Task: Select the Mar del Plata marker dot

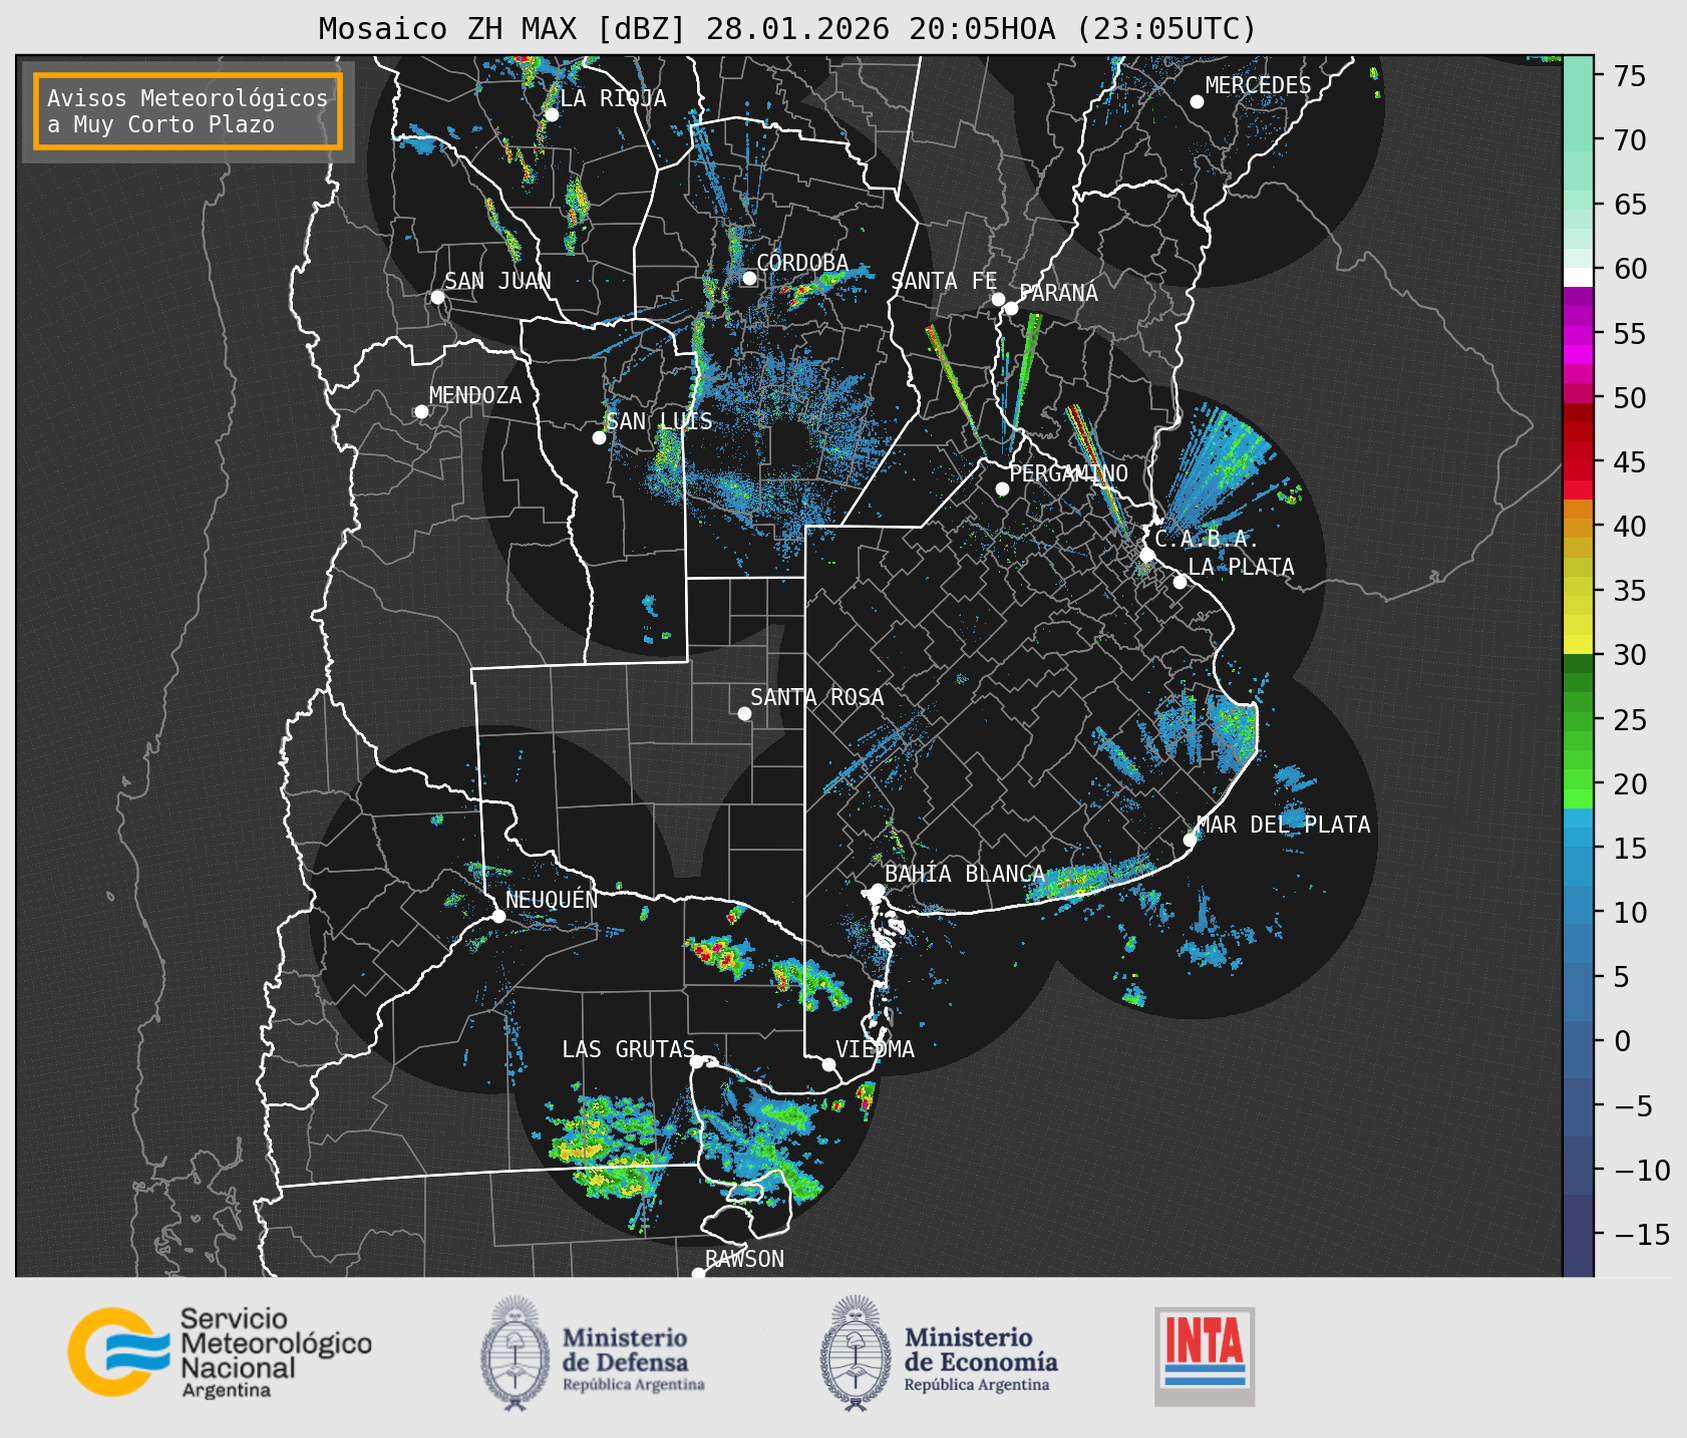Action: (1189, 839)
